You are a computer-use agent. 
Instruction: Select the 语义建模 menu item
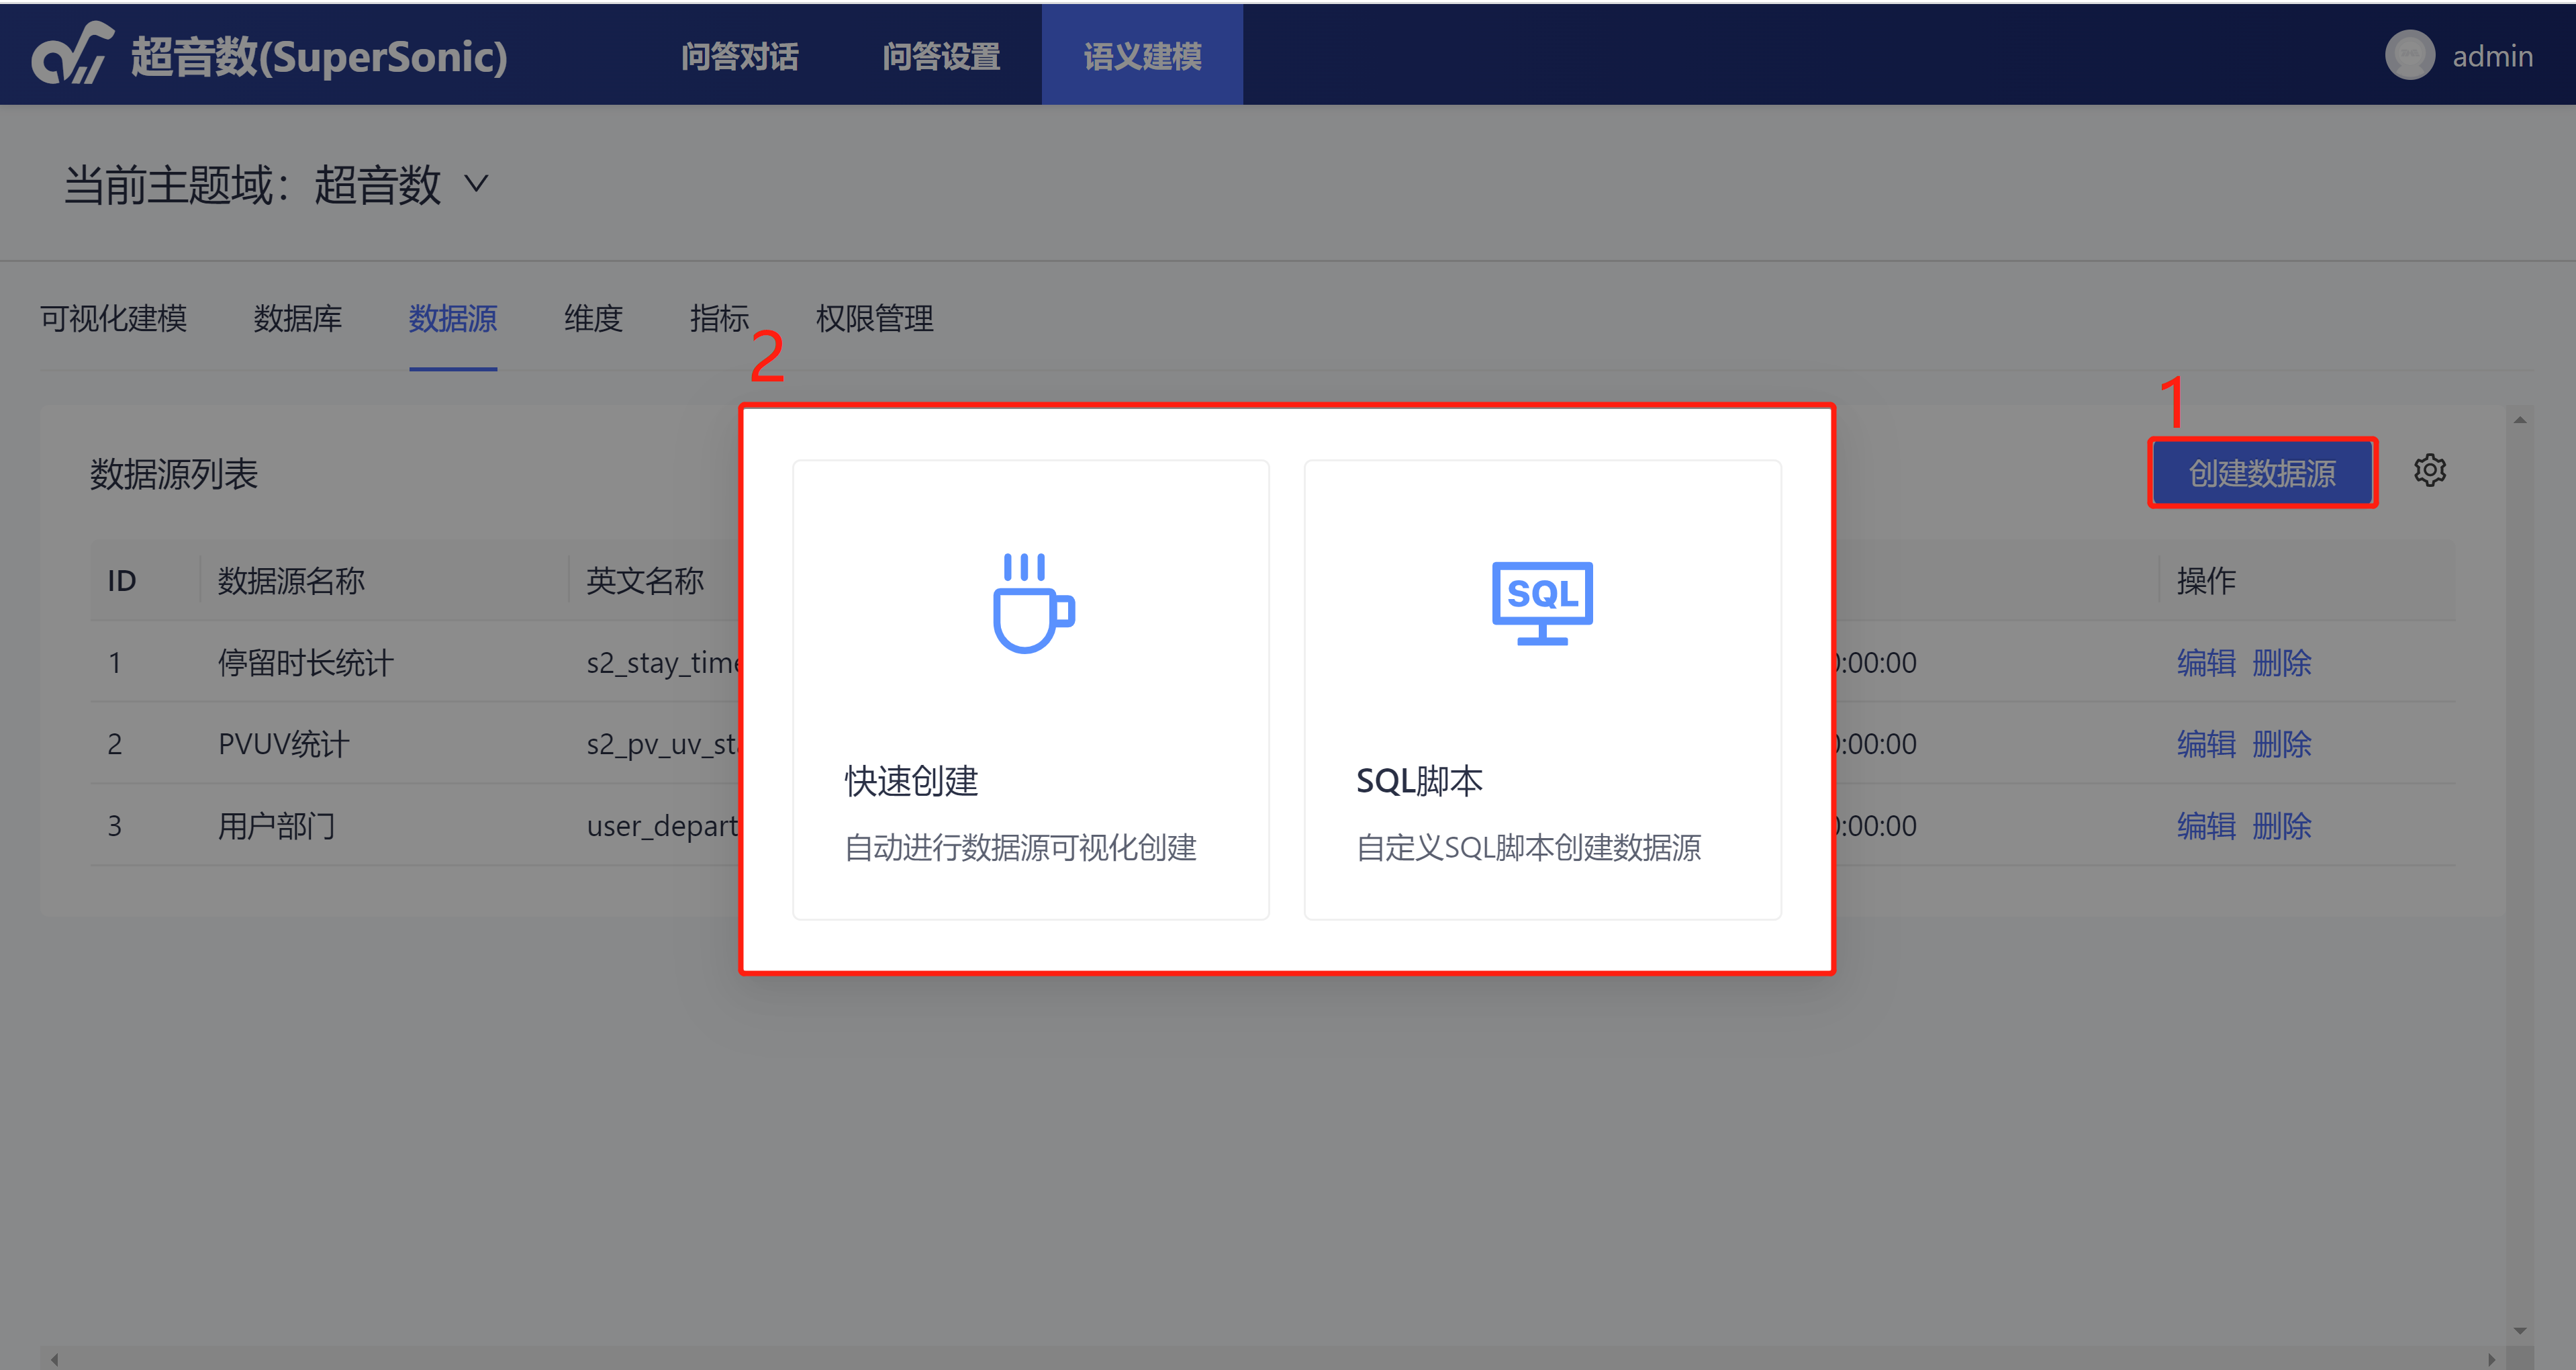pyautogui.click(x=1142, y=56)
